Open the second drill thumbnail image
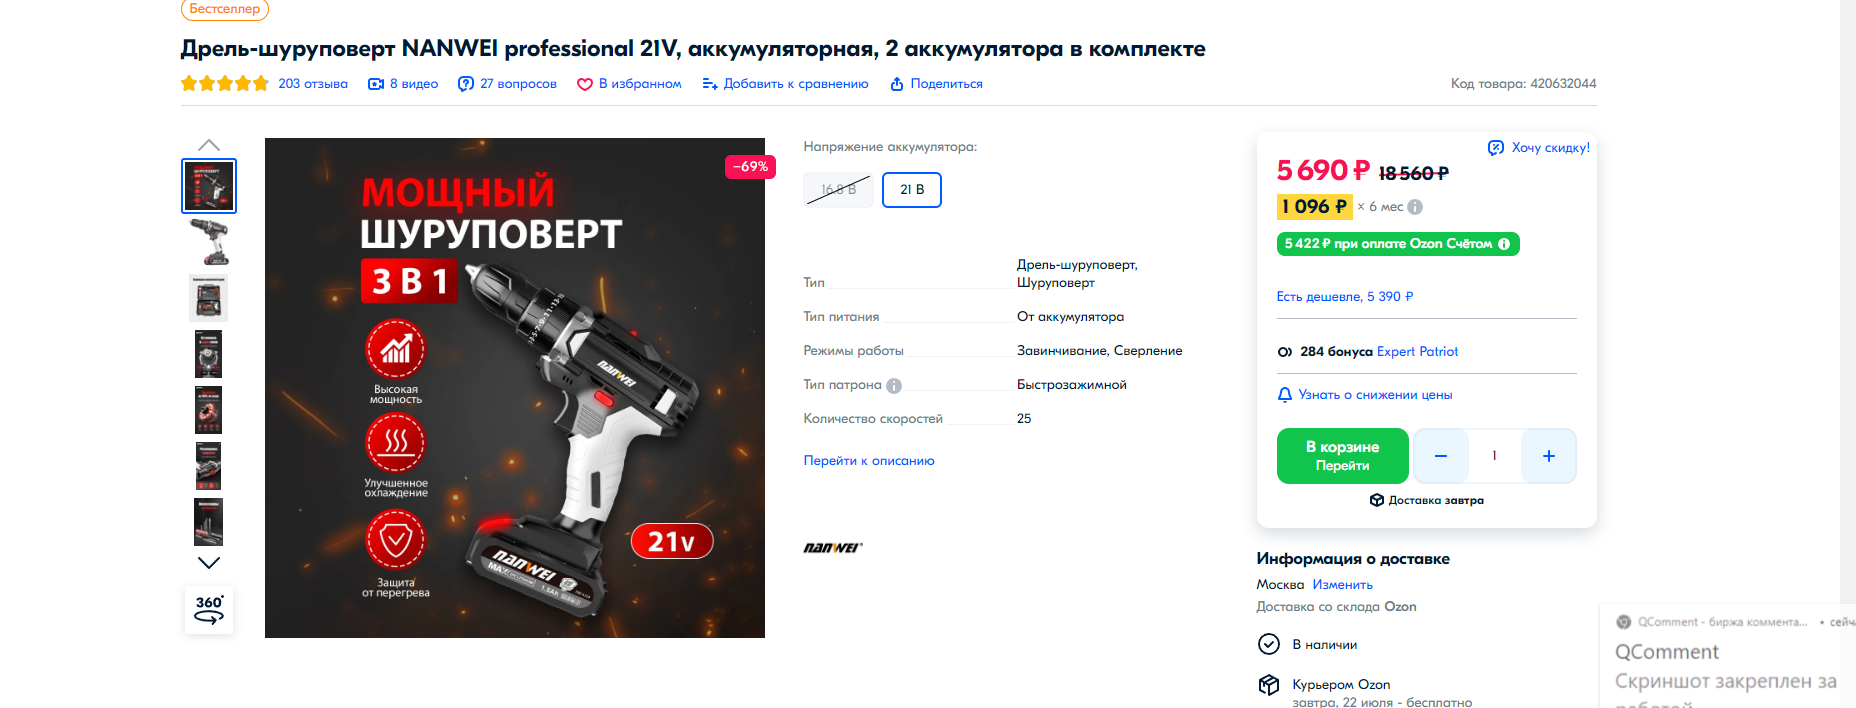Screen dimensions: 1856x708 (x=209, y=242)
